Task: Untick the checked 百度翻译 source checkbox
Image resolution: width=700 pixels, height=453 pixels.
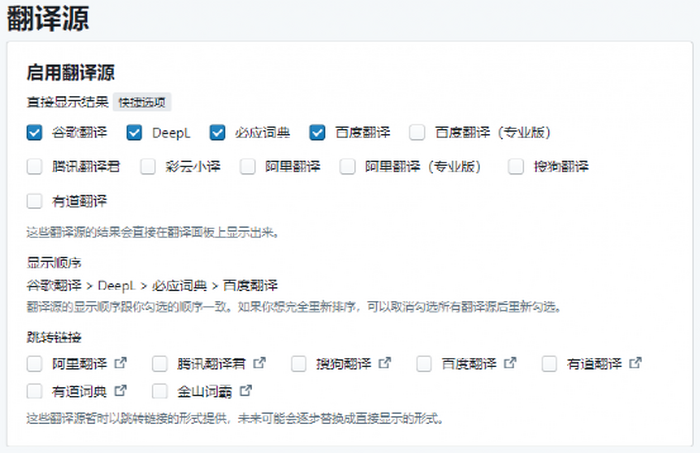Action: (318, 132)
